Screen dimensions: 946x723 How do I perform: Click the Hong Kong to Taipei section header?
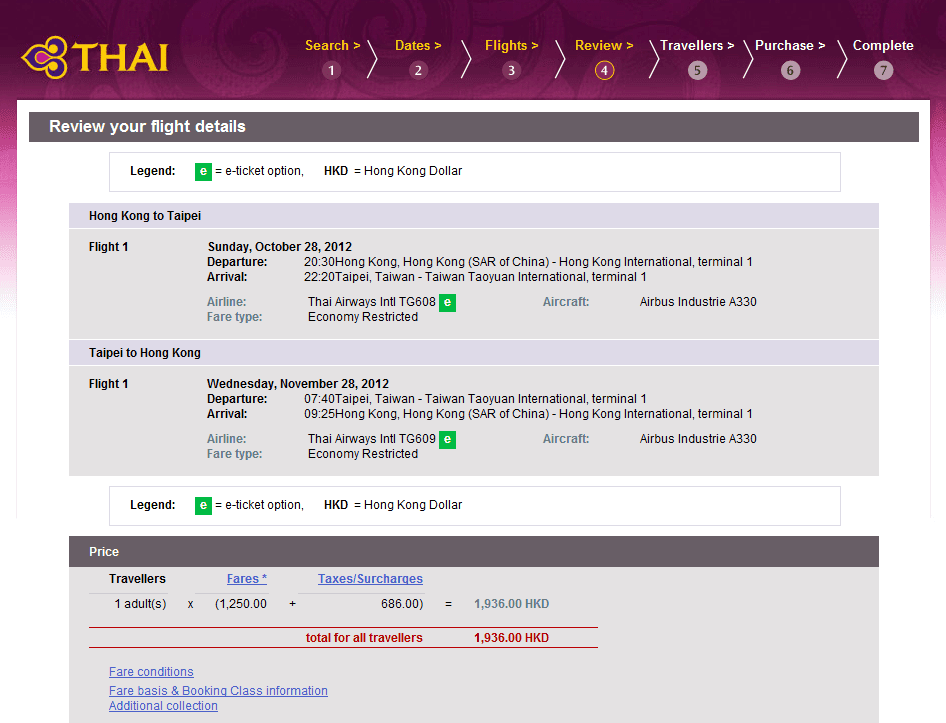145,216
